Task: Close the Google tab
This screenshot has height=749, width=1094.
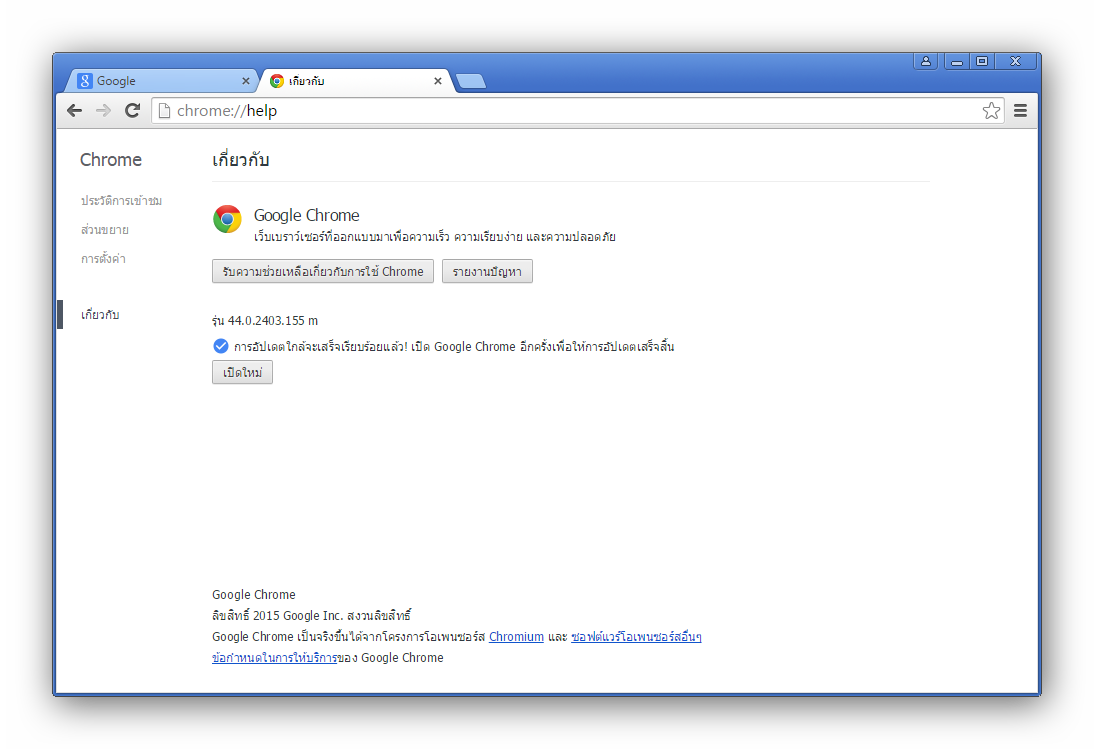Action: (246, 81)
